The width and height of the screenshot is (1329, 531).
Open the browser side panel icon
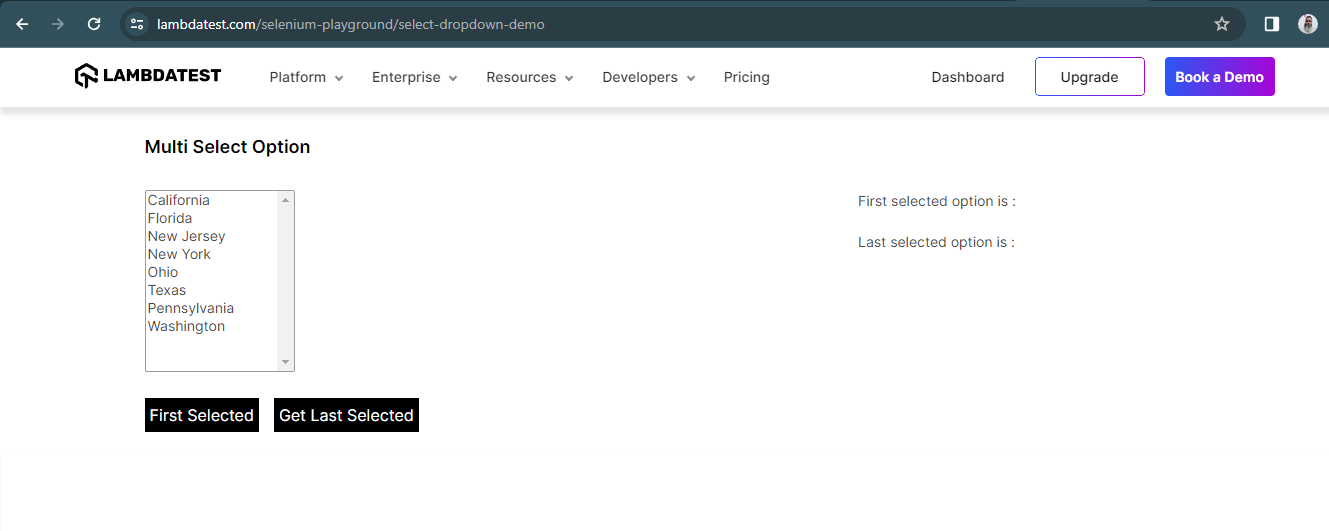pos(1272,24)
